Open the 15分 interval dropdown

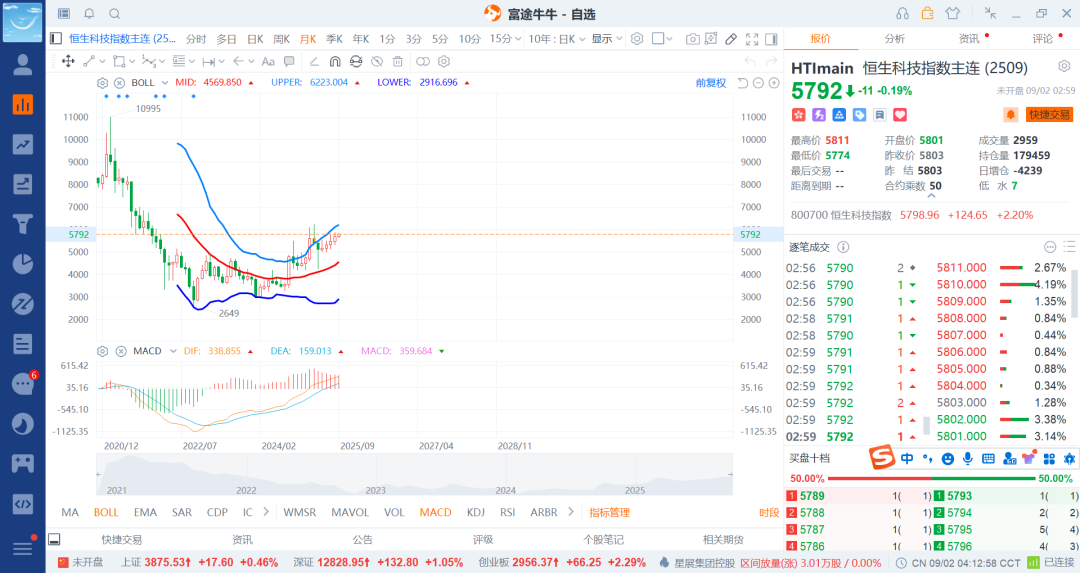(504, 39)
